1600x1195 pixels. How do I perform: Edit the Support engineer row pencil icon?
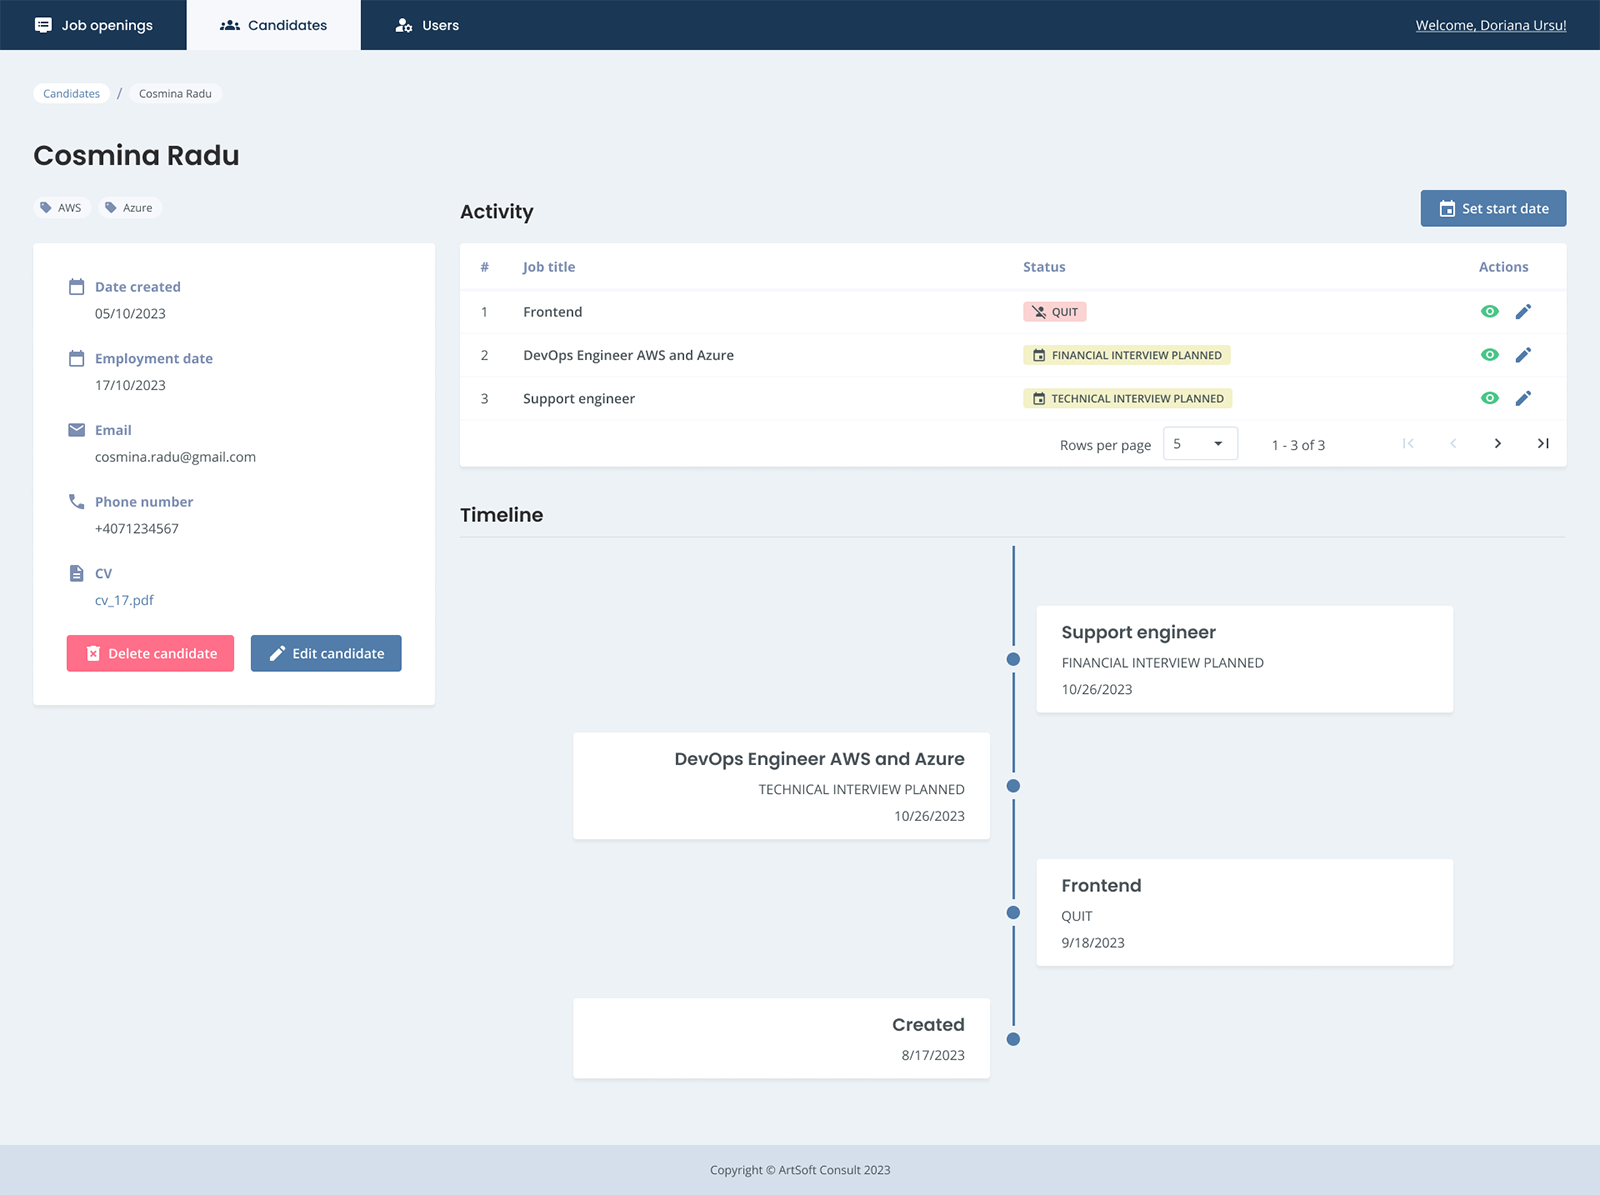[x=1523, y=398]
